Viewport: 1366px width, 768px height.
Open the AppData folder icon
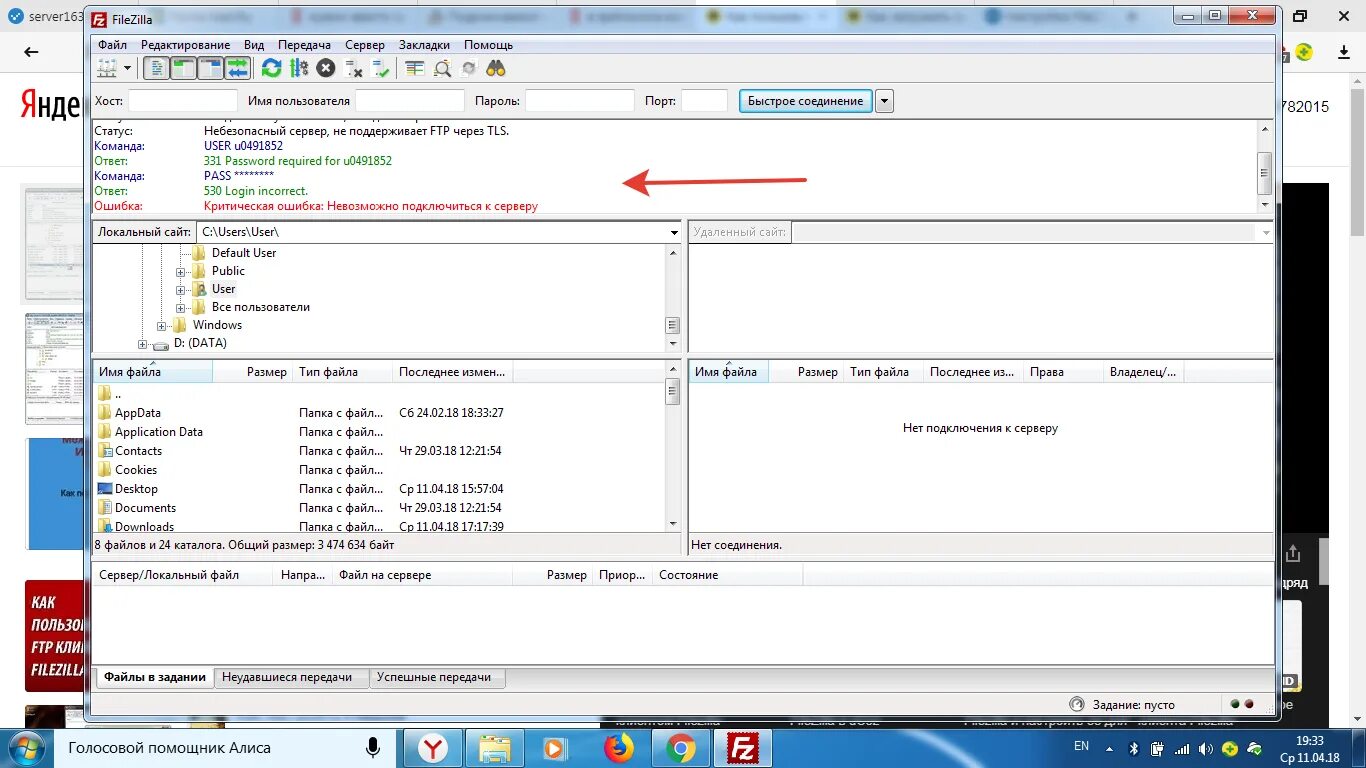pyautogui.click(x=105, y=413)
